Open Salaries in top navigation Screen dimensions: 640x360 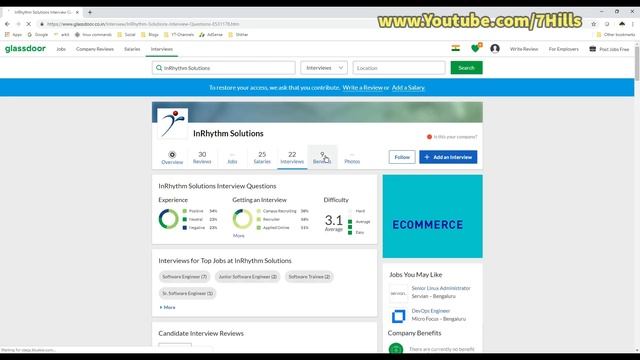pos(132,49)
